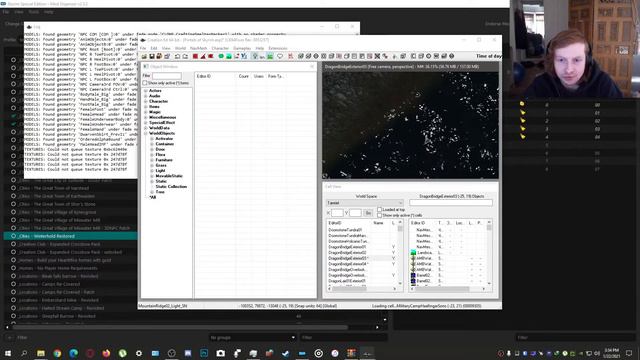Click the Open folder icon in Creation Kit toolbar
Viewport: 640px width, 360px height.
pos(144,56)
